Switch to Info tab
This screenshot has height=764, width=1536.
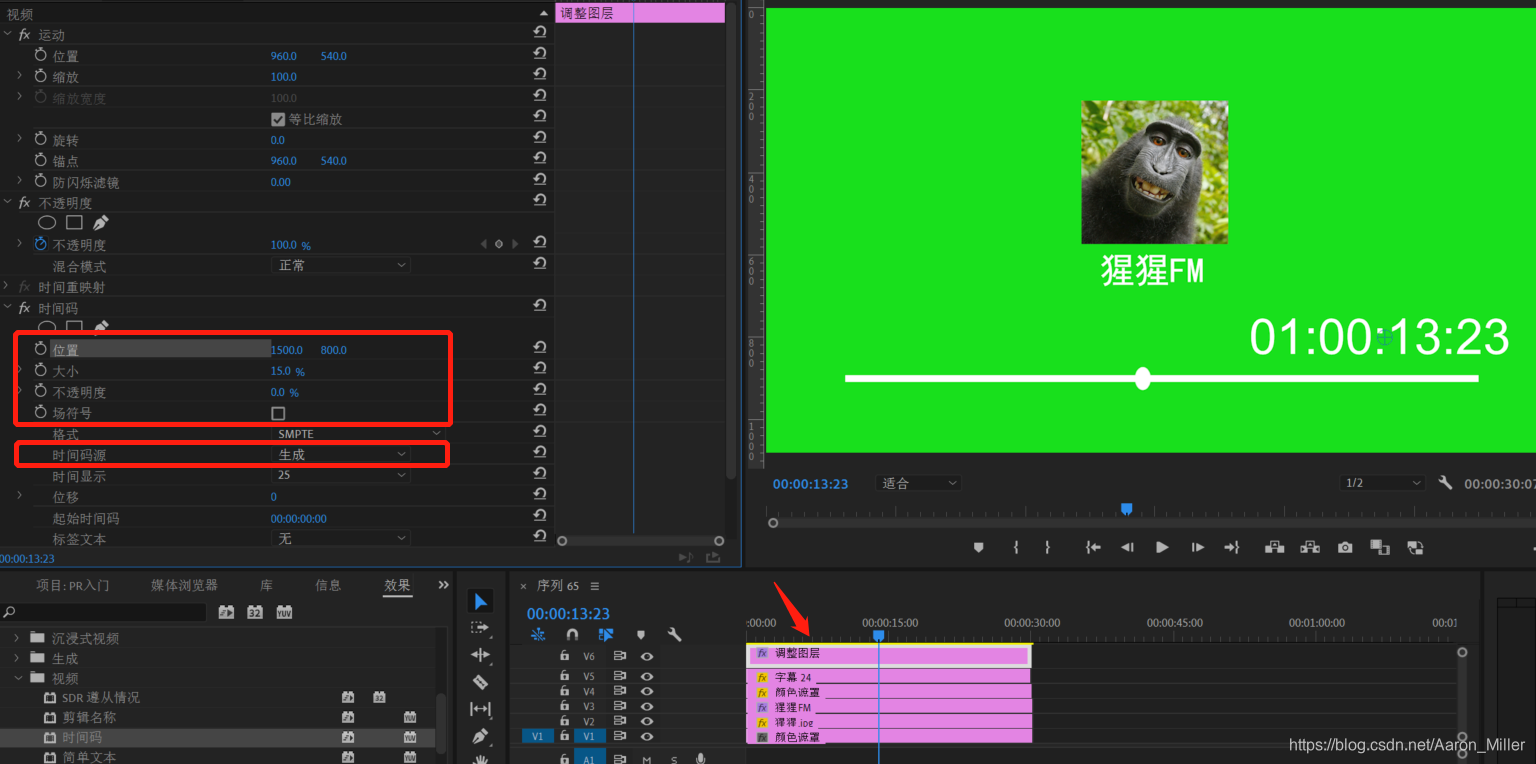pyautogui.click(x=328, y=585)
